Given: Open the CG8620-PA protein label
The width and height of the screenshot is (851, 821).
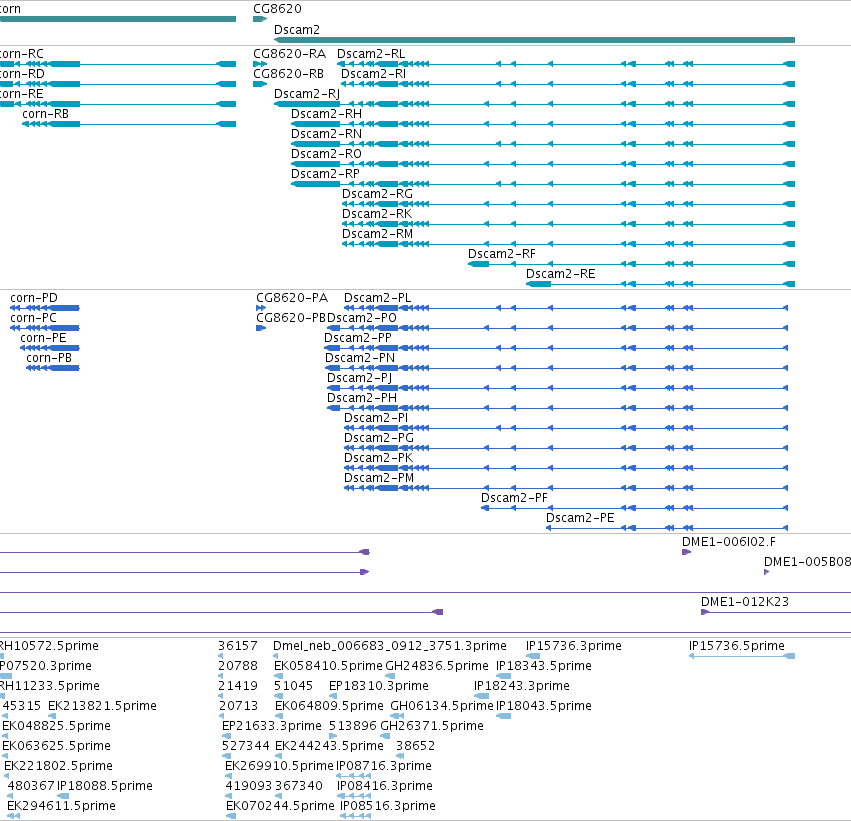Looking at the screenshot, I should click(x=292, y=298).
